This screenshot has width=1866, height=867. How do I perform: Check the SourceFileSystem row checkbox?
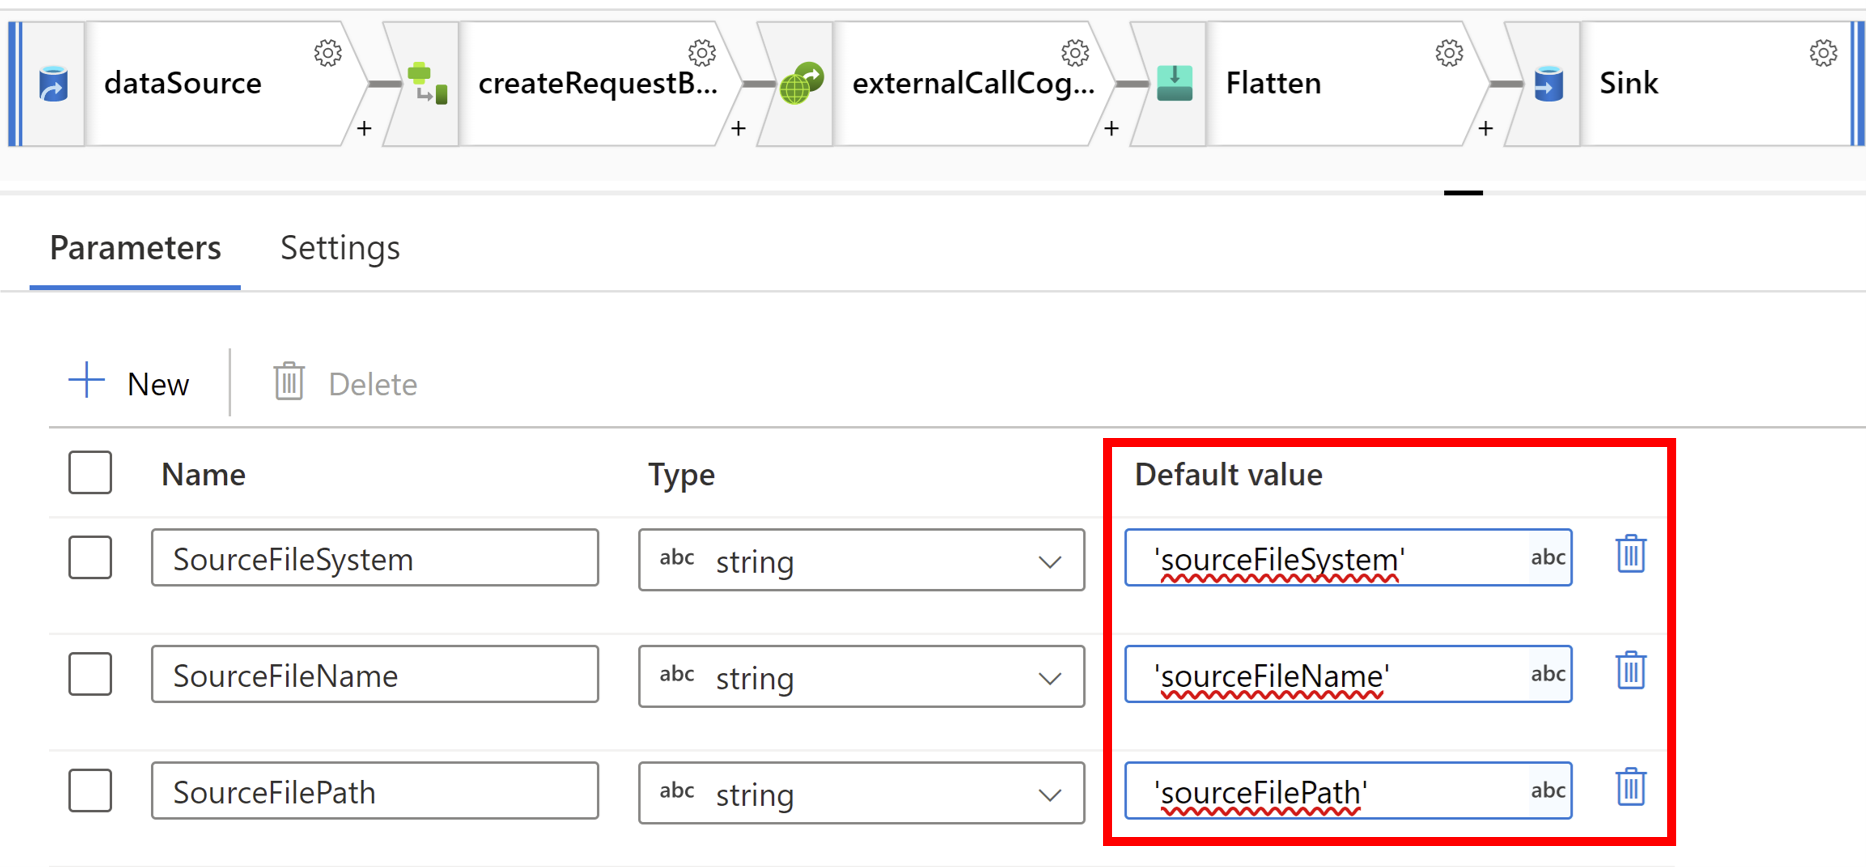click(x=90, y=558)
